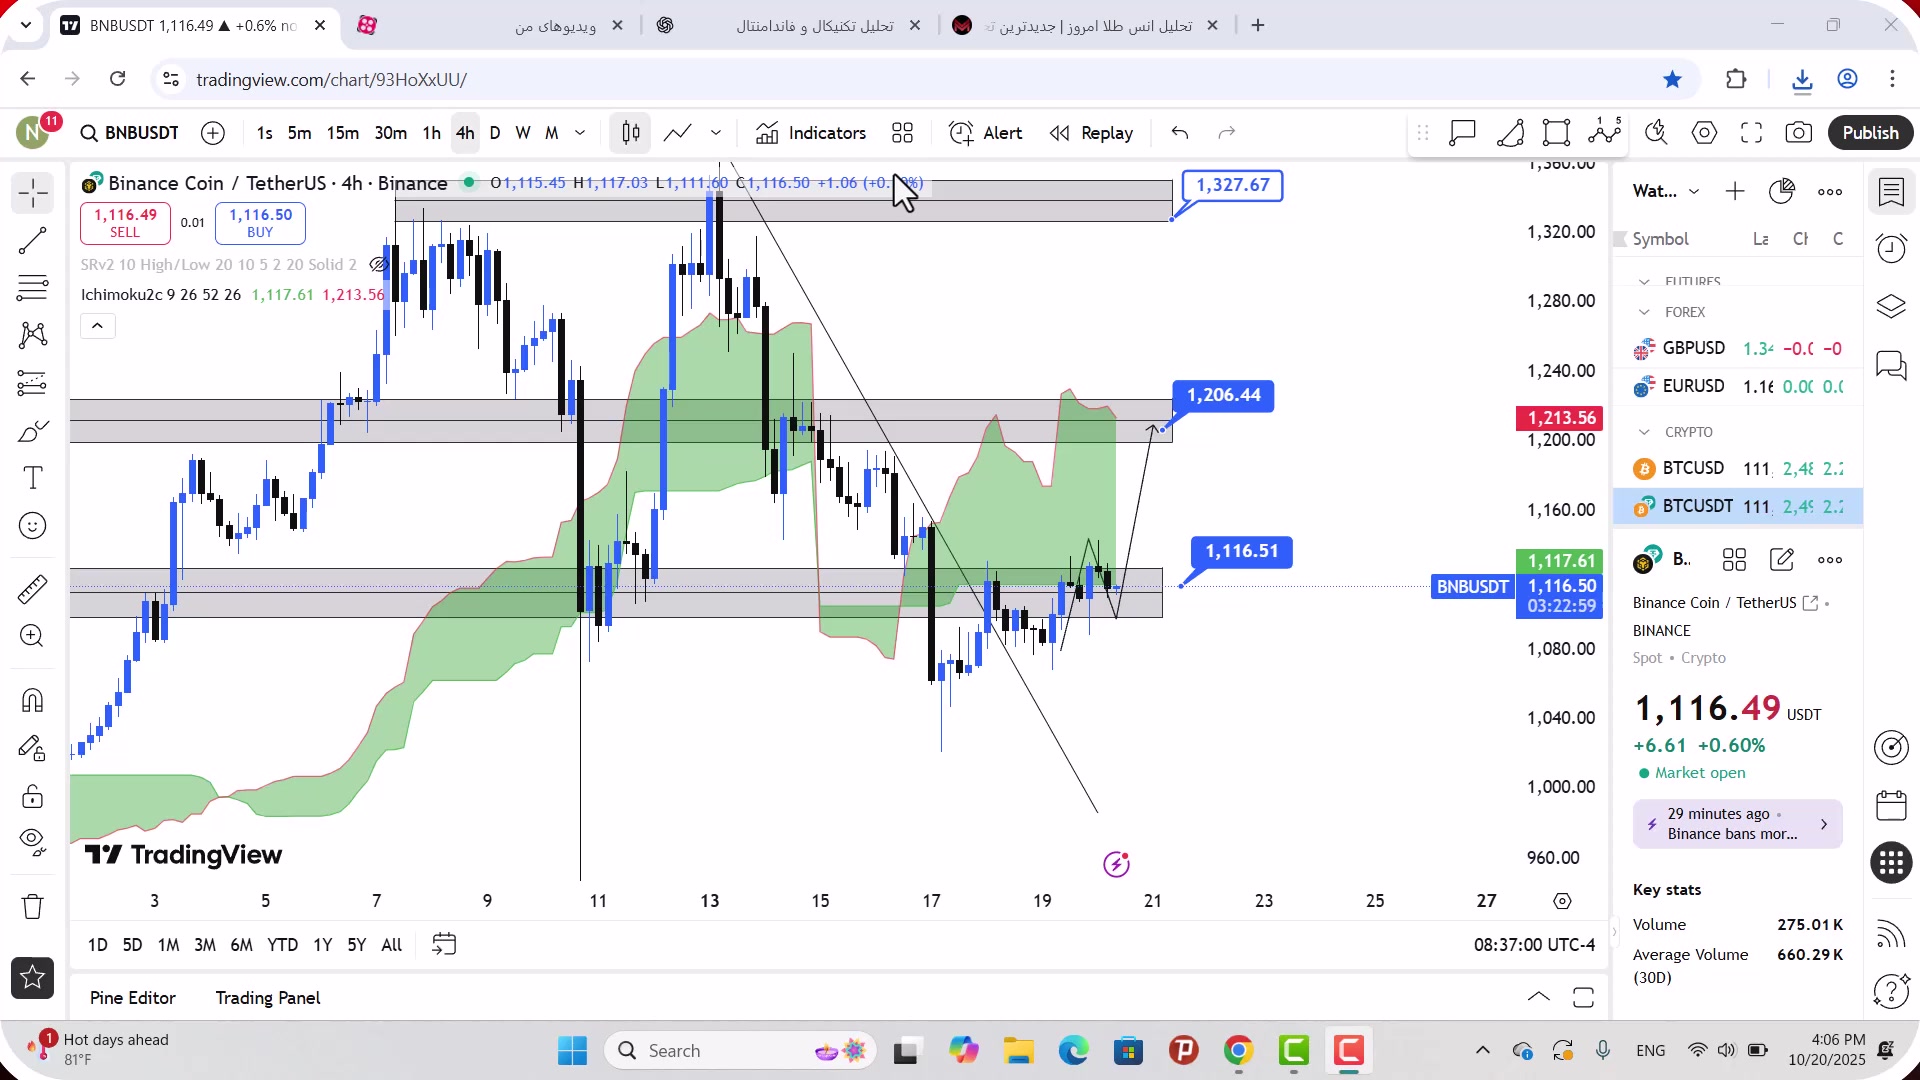
Task: Open the Alerts clock sidebar panel
Action: coord(1891,249)
